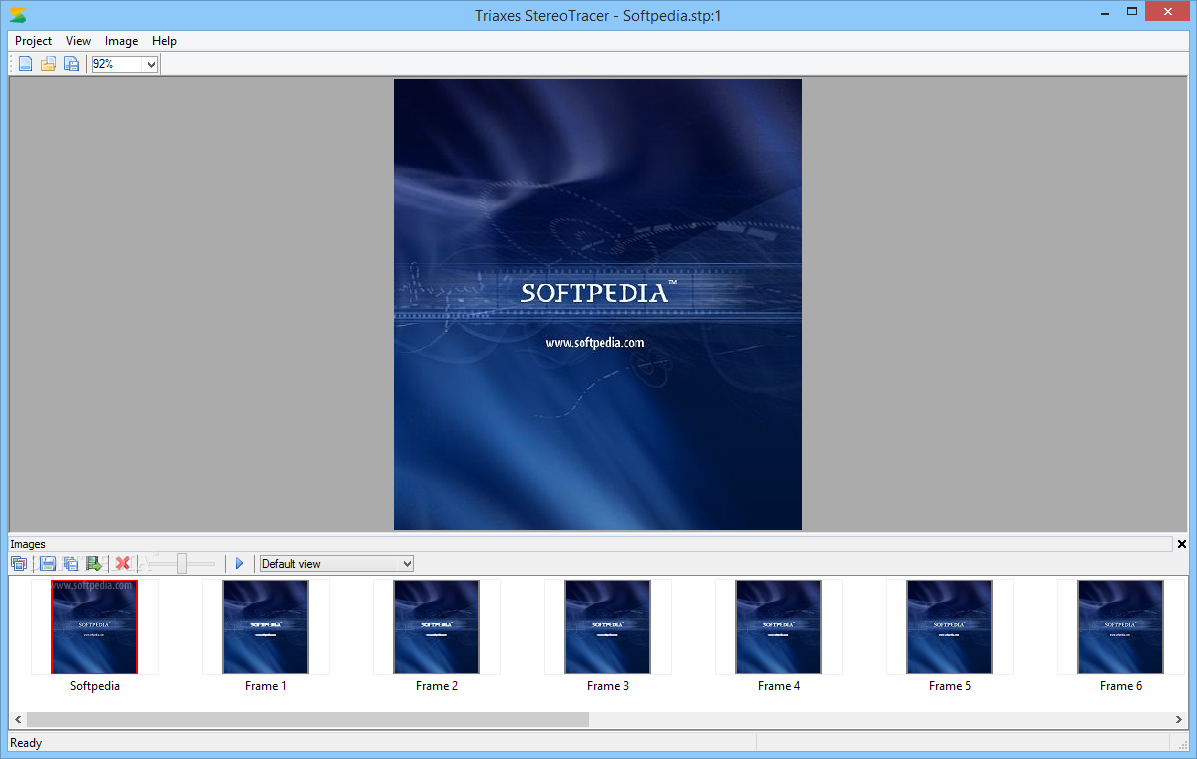This screenshot has height=759, width=1197.
Task: Select the Frame 5 thumbnail
Action: [x=950, y=627]
